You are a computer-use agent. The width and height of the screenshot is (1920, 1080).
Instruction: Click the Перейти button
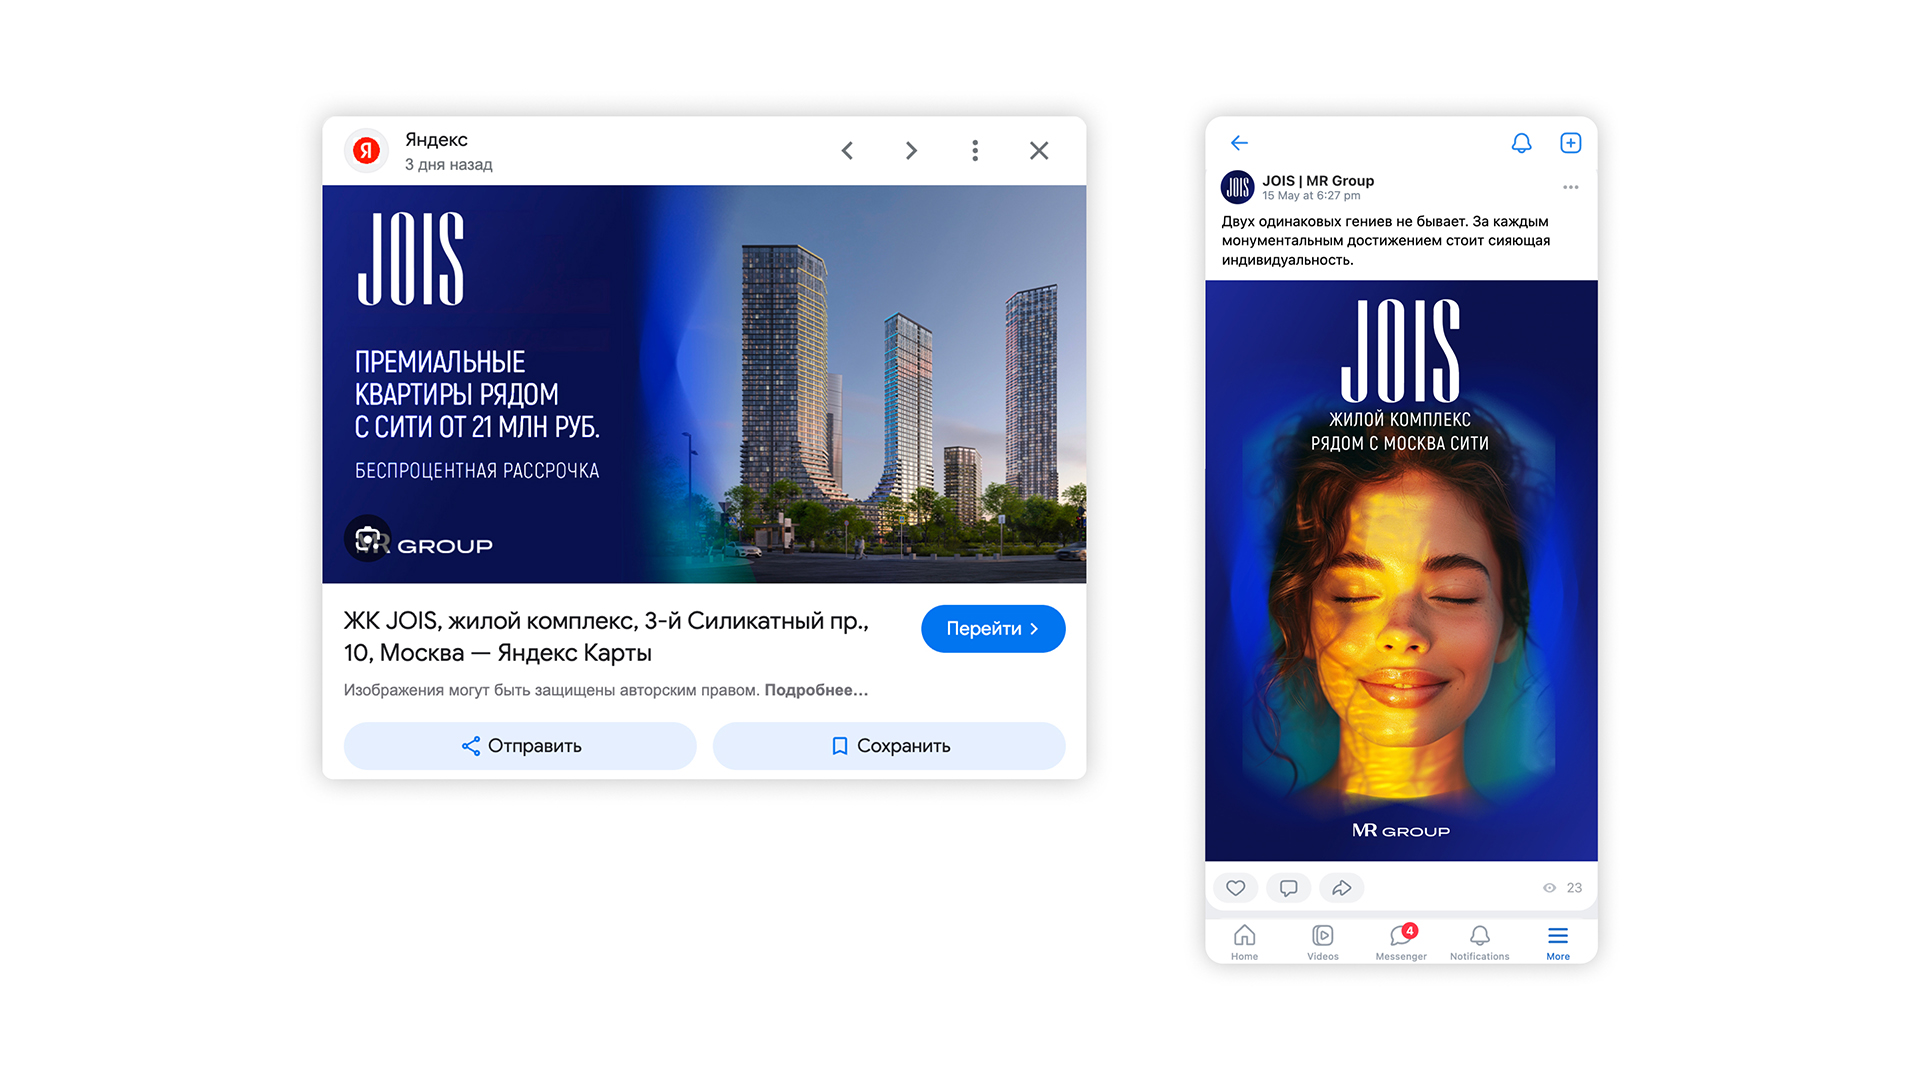[x=993, y=629]
